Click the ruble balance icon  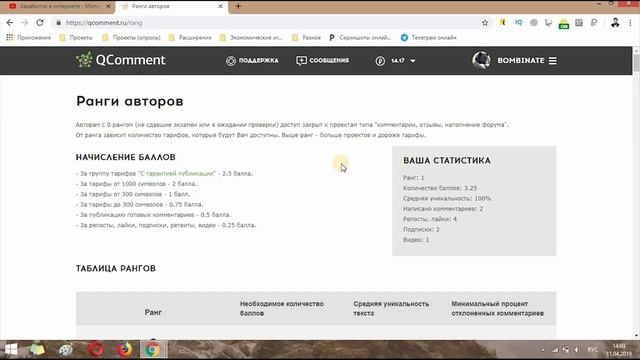(380, 61)
